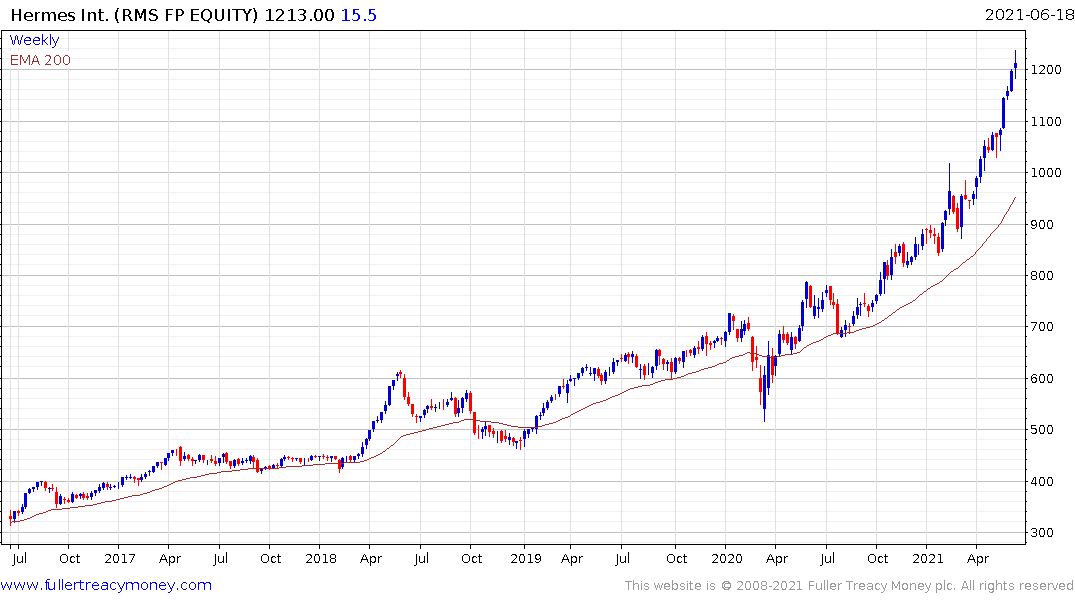The width and height of the screenshot is (1075, 600).
Task: Click the latest weekly candle near 1200
Action: pos(1015,63)
